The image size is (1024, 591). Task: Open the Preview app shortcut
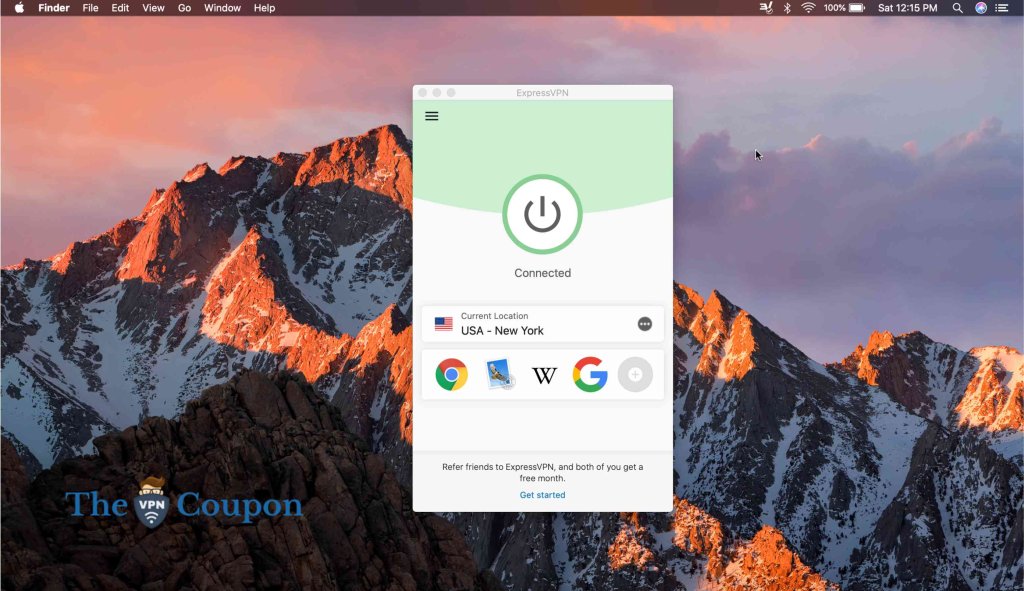497,375
